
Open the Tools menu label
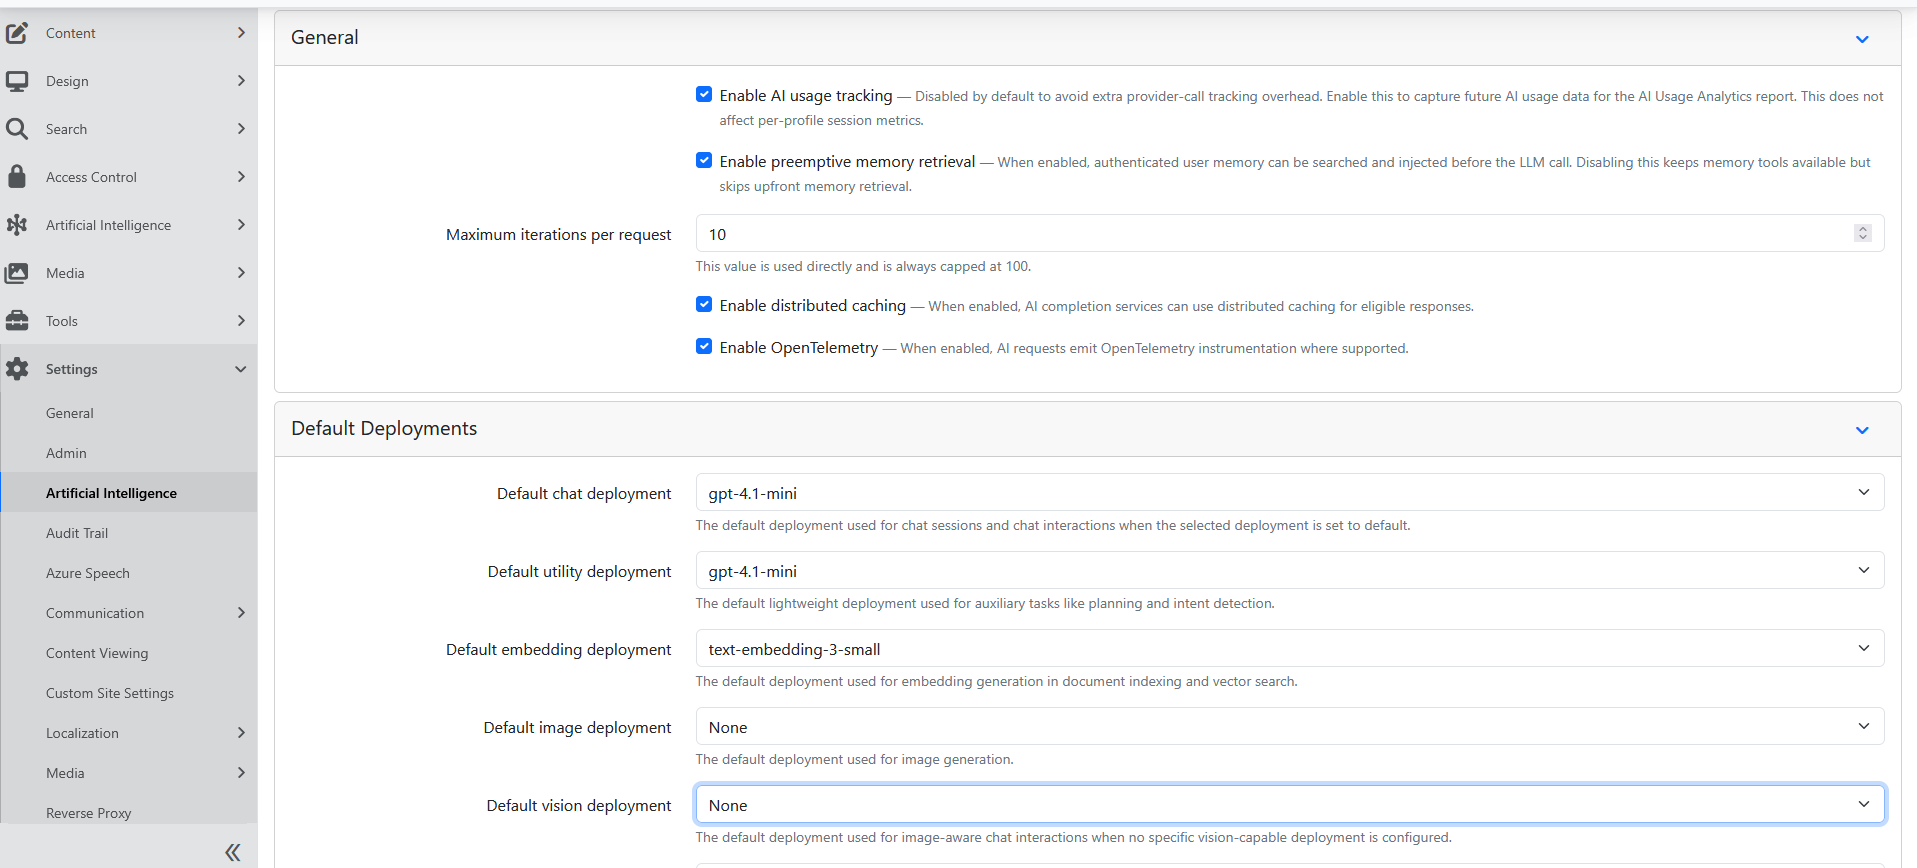tap(62, 321)
